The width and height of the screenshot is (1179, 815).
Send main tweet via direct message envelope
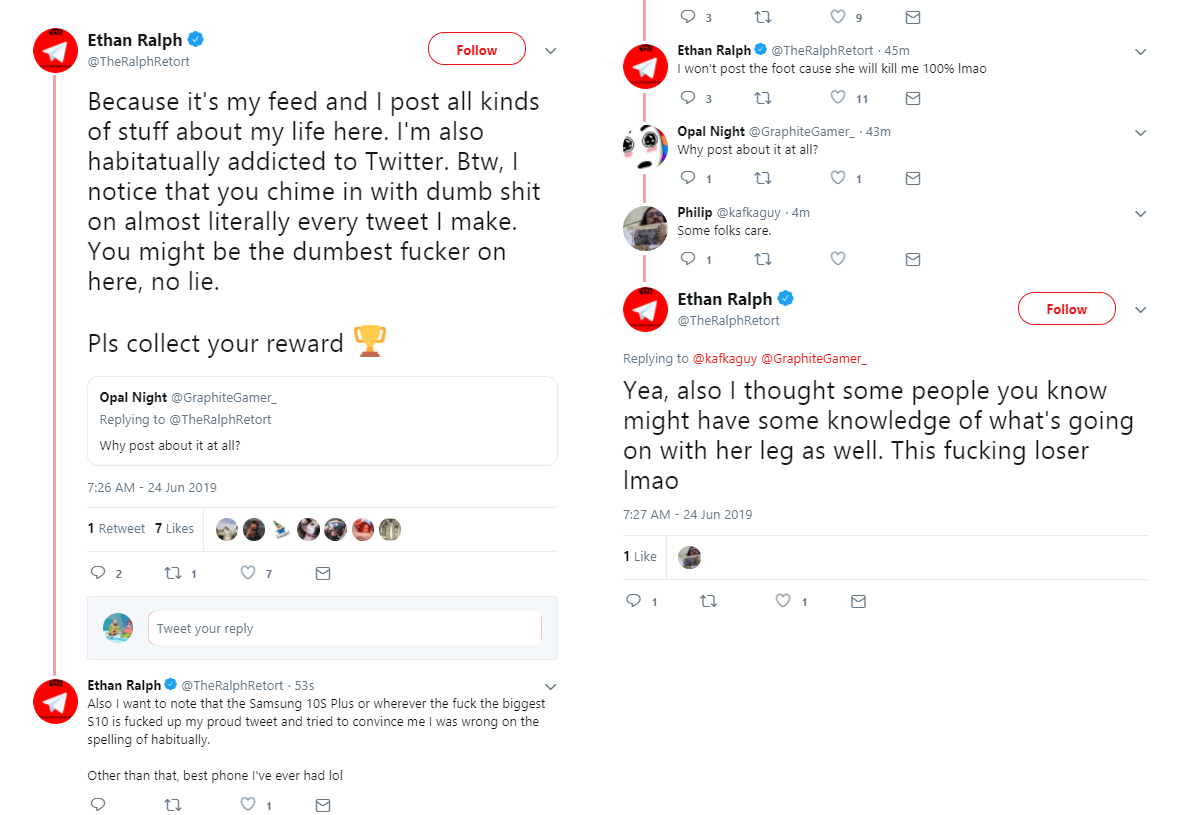click(323, 574)
